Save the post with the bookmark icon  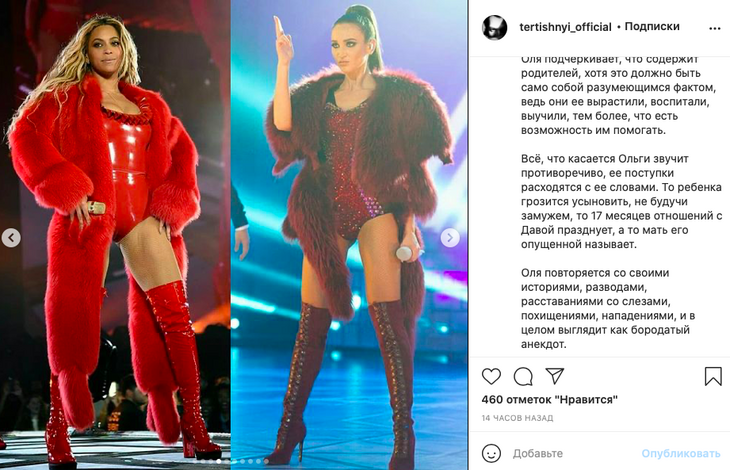click(x=713, y=376)
